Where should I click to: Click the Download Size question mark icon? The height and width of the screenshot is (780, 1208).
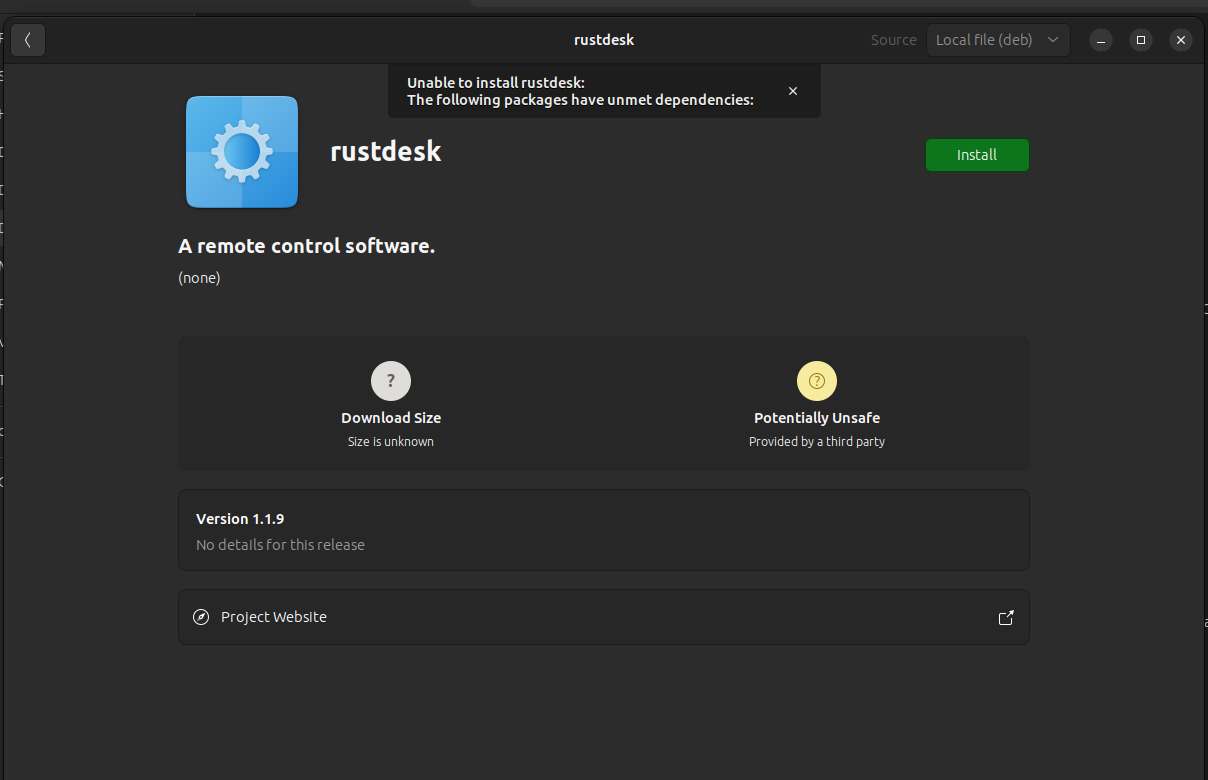pyautogui.click(x=390, y=381)
